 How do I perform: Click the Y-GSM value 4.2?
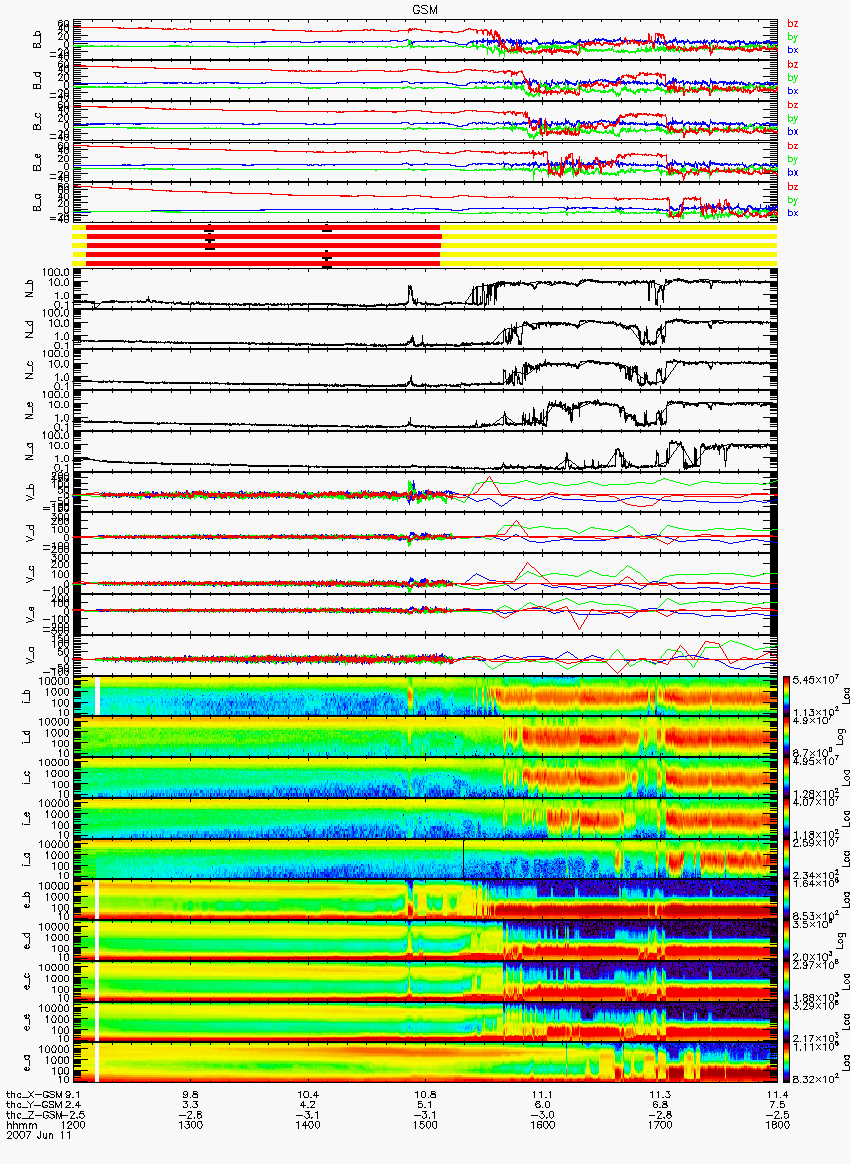(308, 1104)
